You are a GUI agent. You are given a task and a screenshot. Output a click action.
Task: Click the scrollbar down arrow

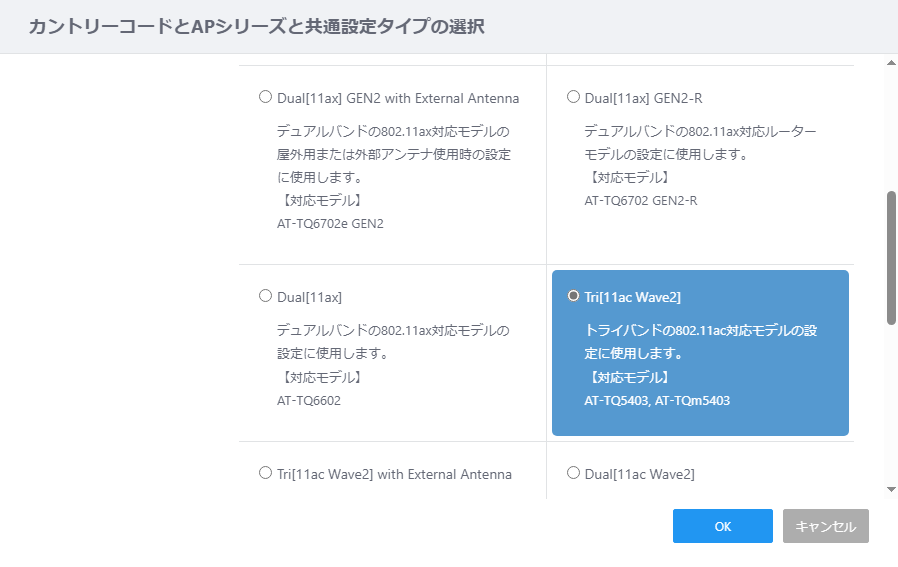pos(891,489)
